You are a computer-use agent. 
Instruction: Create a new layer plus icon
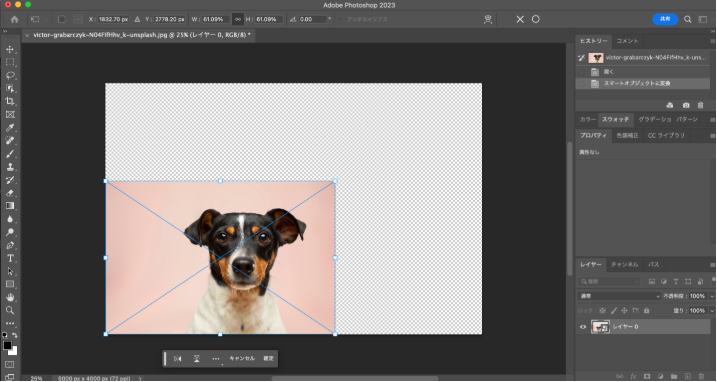(x=687, y=377)
